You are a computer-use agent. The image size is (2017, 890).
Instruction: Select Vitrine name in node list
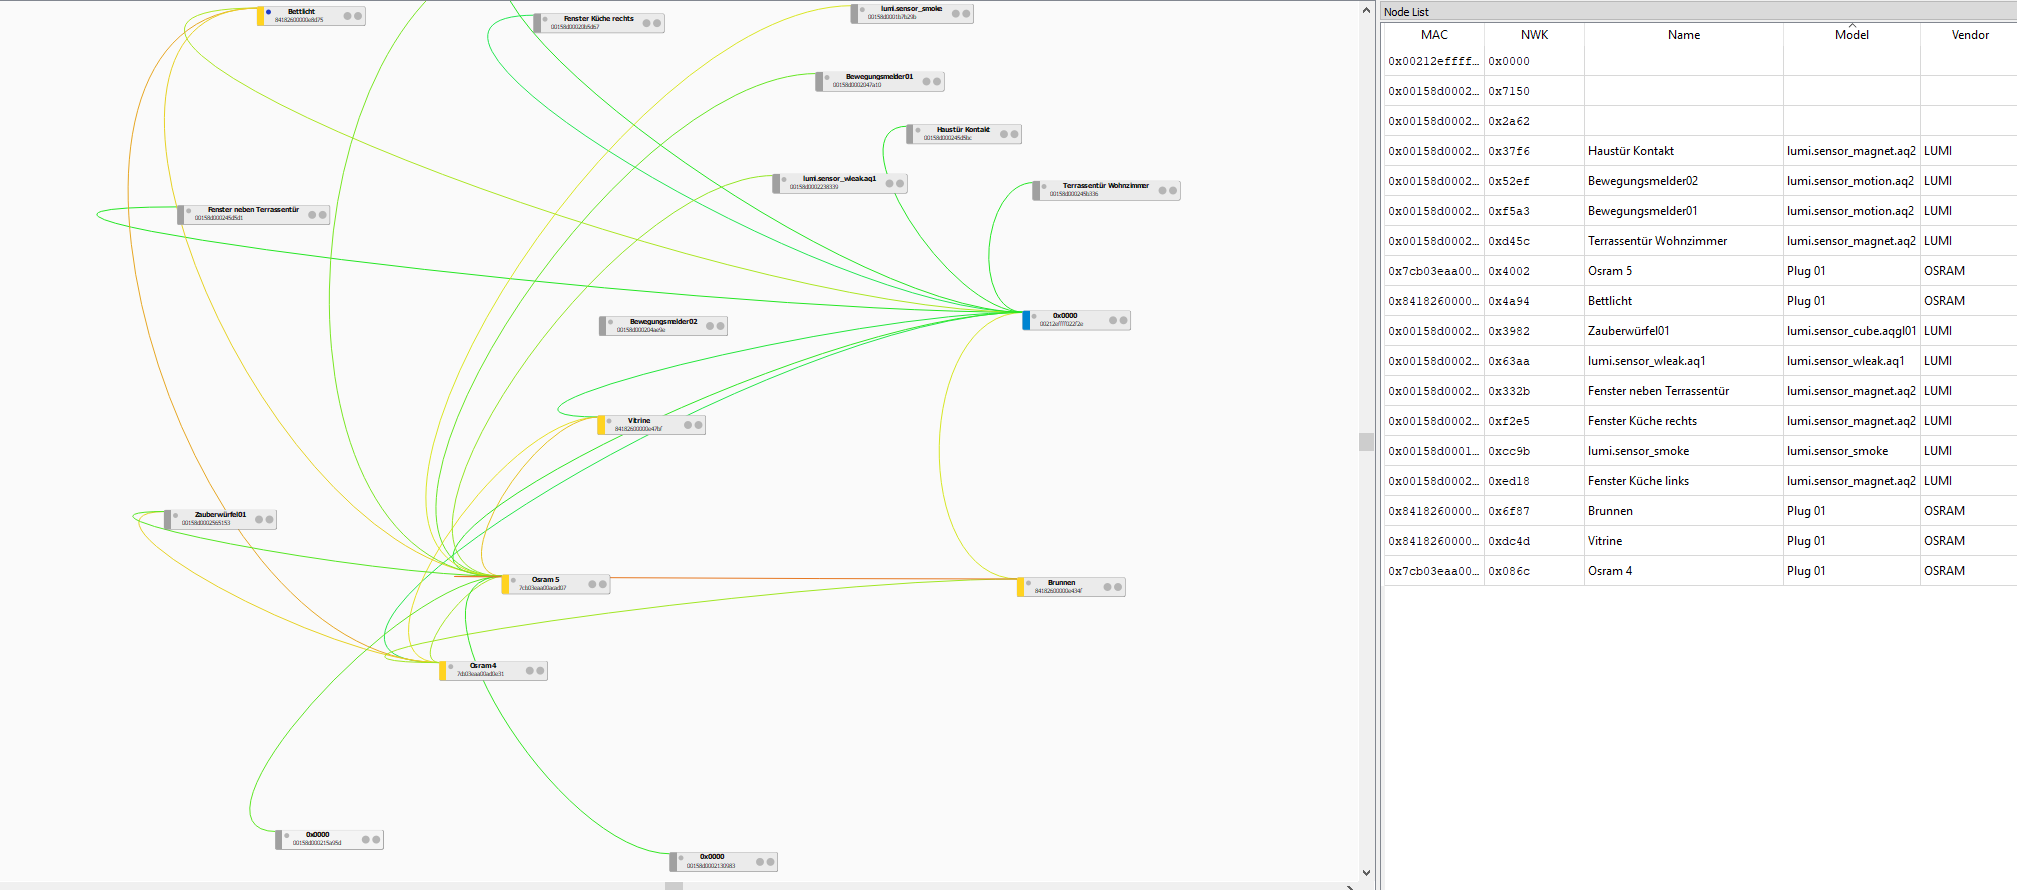(x=1684, y=541)
